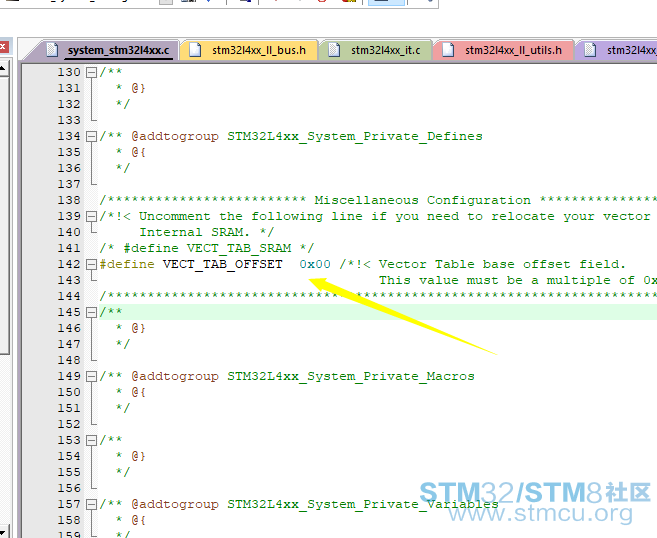
Task: Click the file icon on stm32l4xx_it.c tab
Action: pos(334,49)
